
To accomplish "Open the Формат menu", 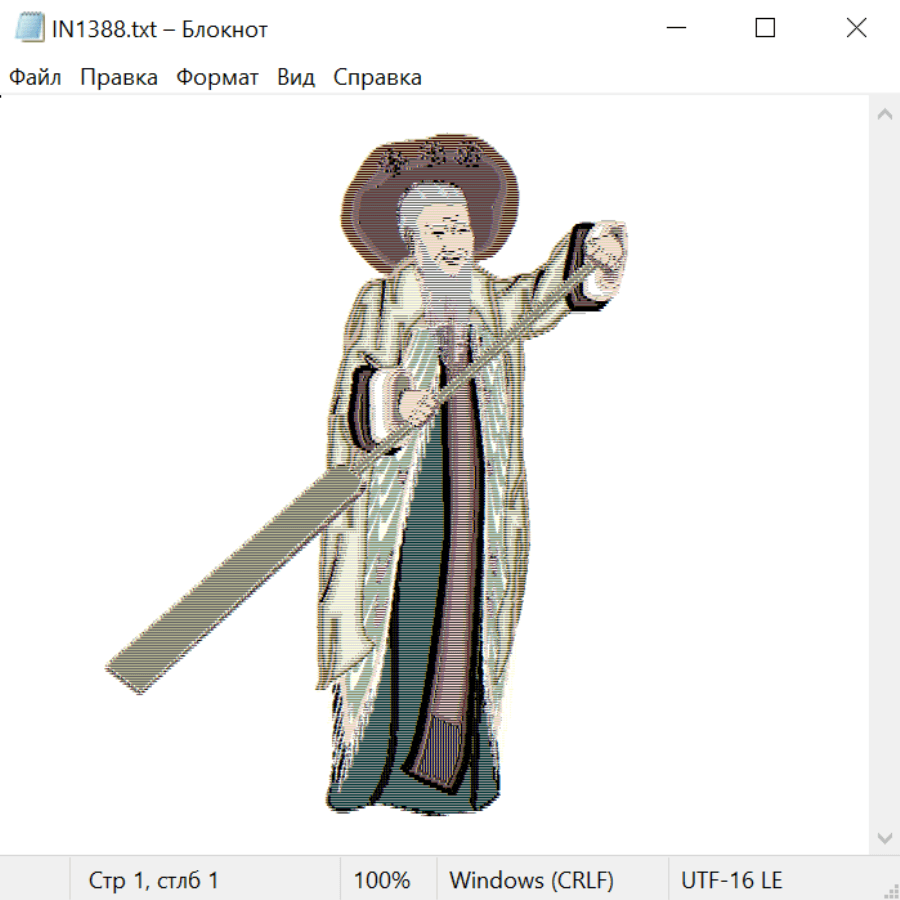I will (217, 78).
